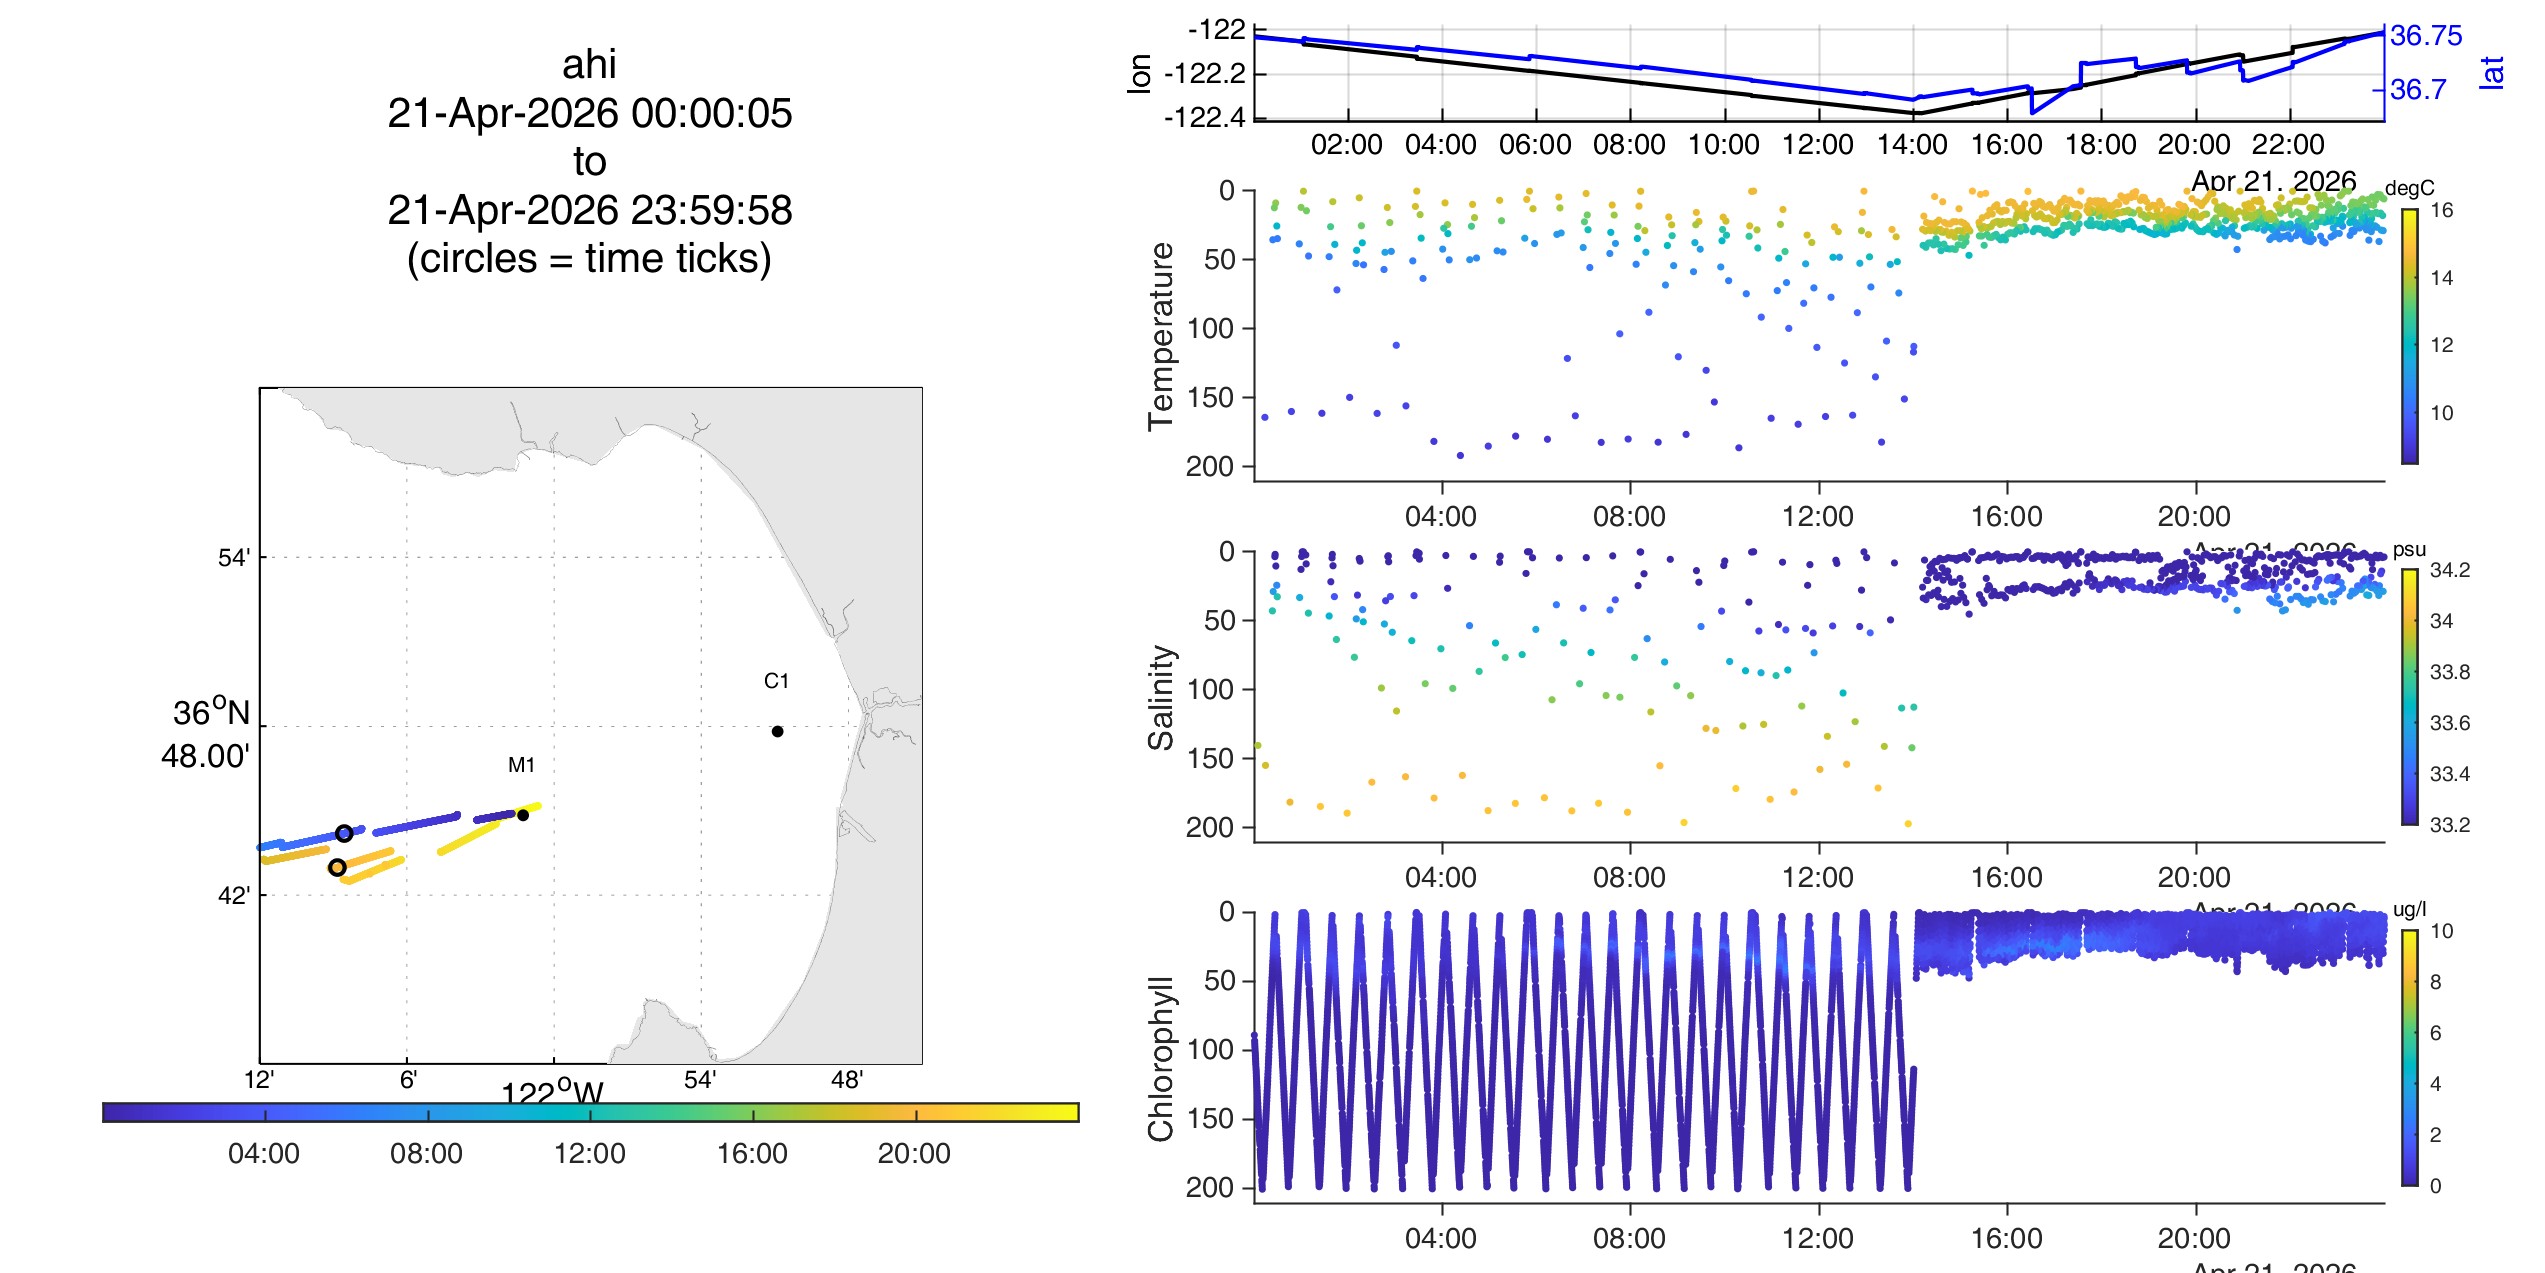Viewport: 2545px width, 1273px height.
Task: Click the salinity psu colorbar
Action: [x=2410, y=697]
